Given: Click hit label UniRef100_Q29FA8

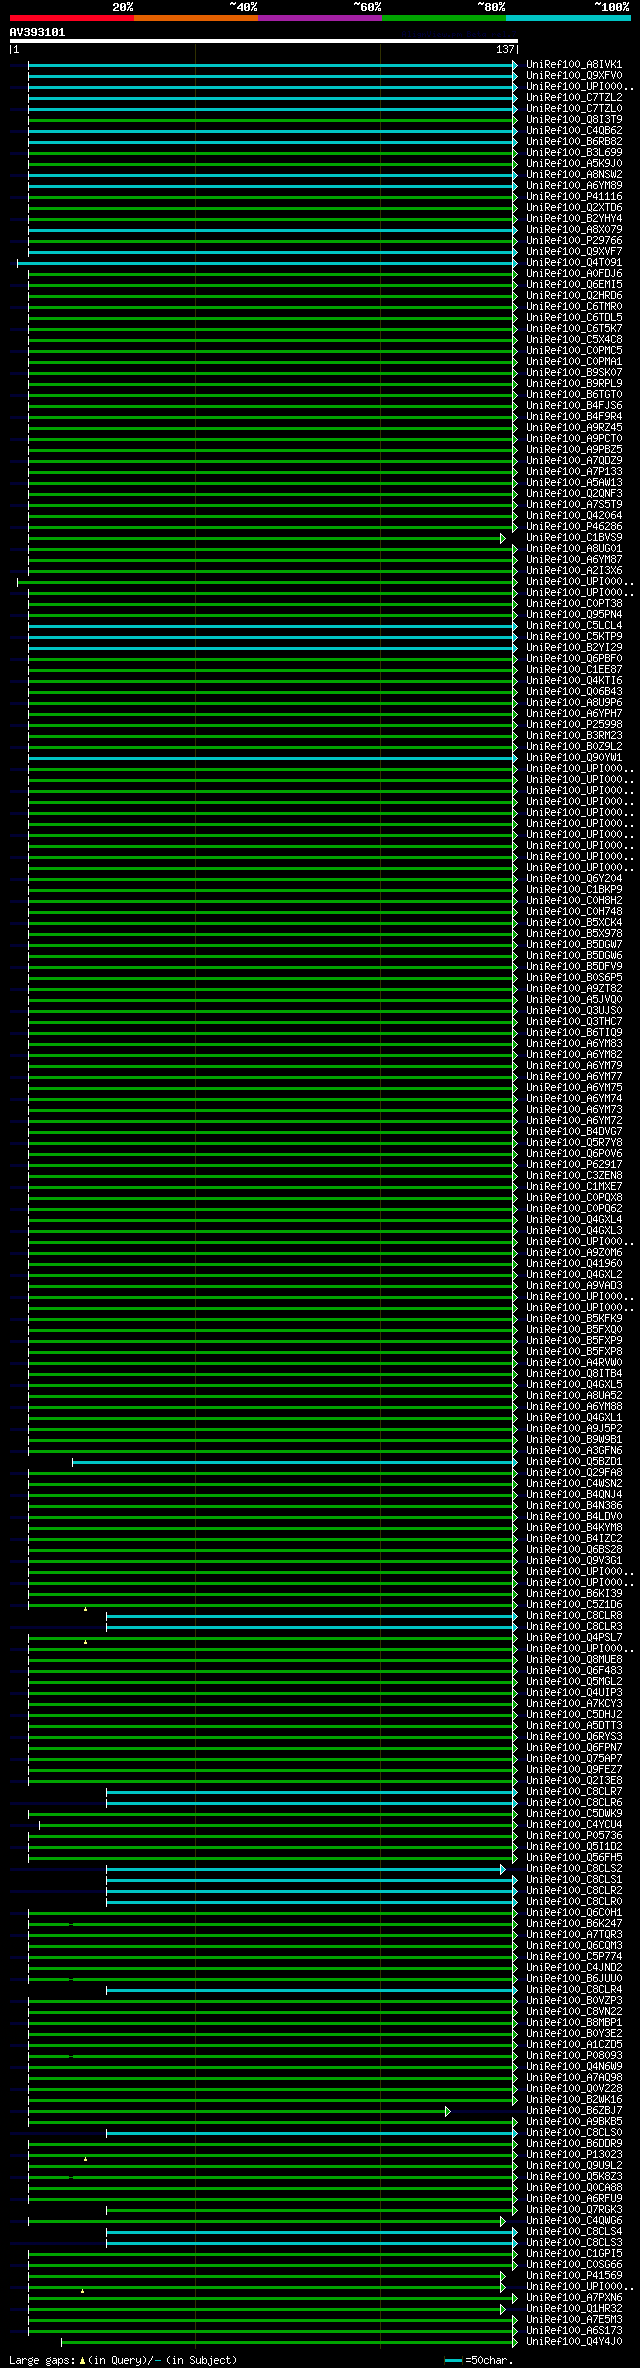Looking at the screenshot, I should [574, 1473].
